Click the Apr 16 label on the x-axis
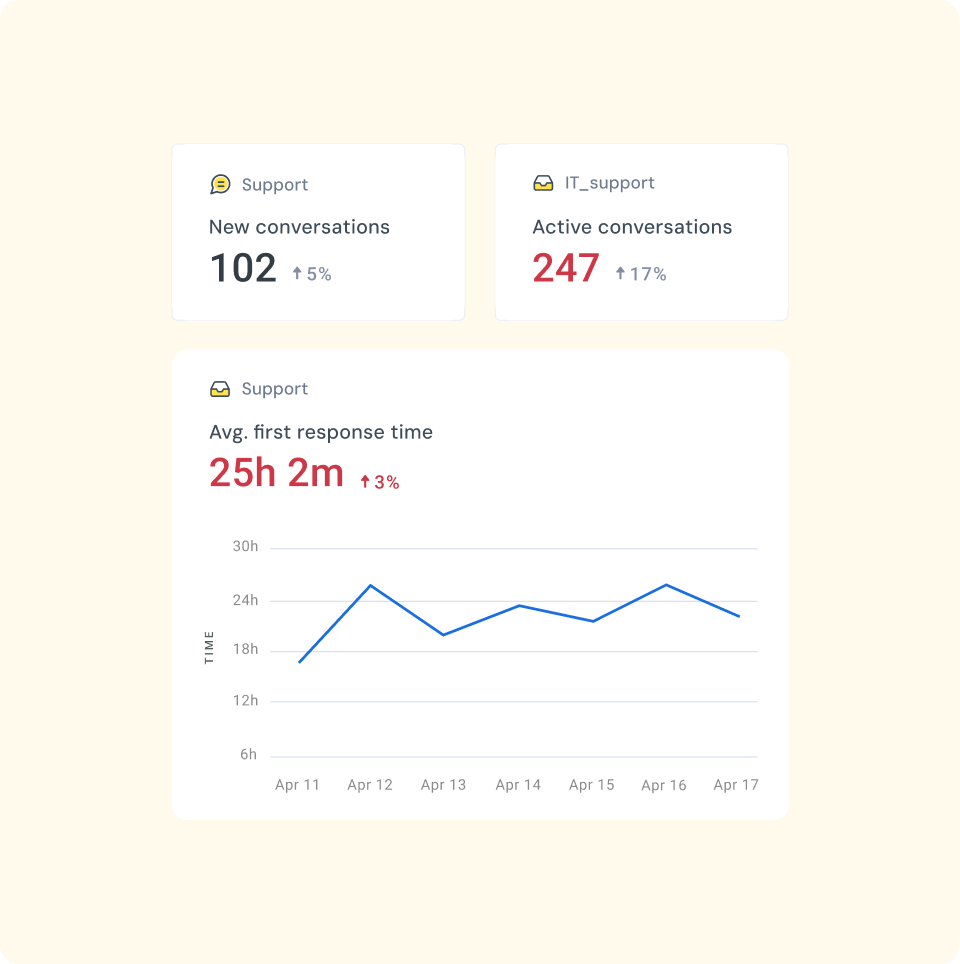This screenshot has height=964, width=960. [664, 785]
